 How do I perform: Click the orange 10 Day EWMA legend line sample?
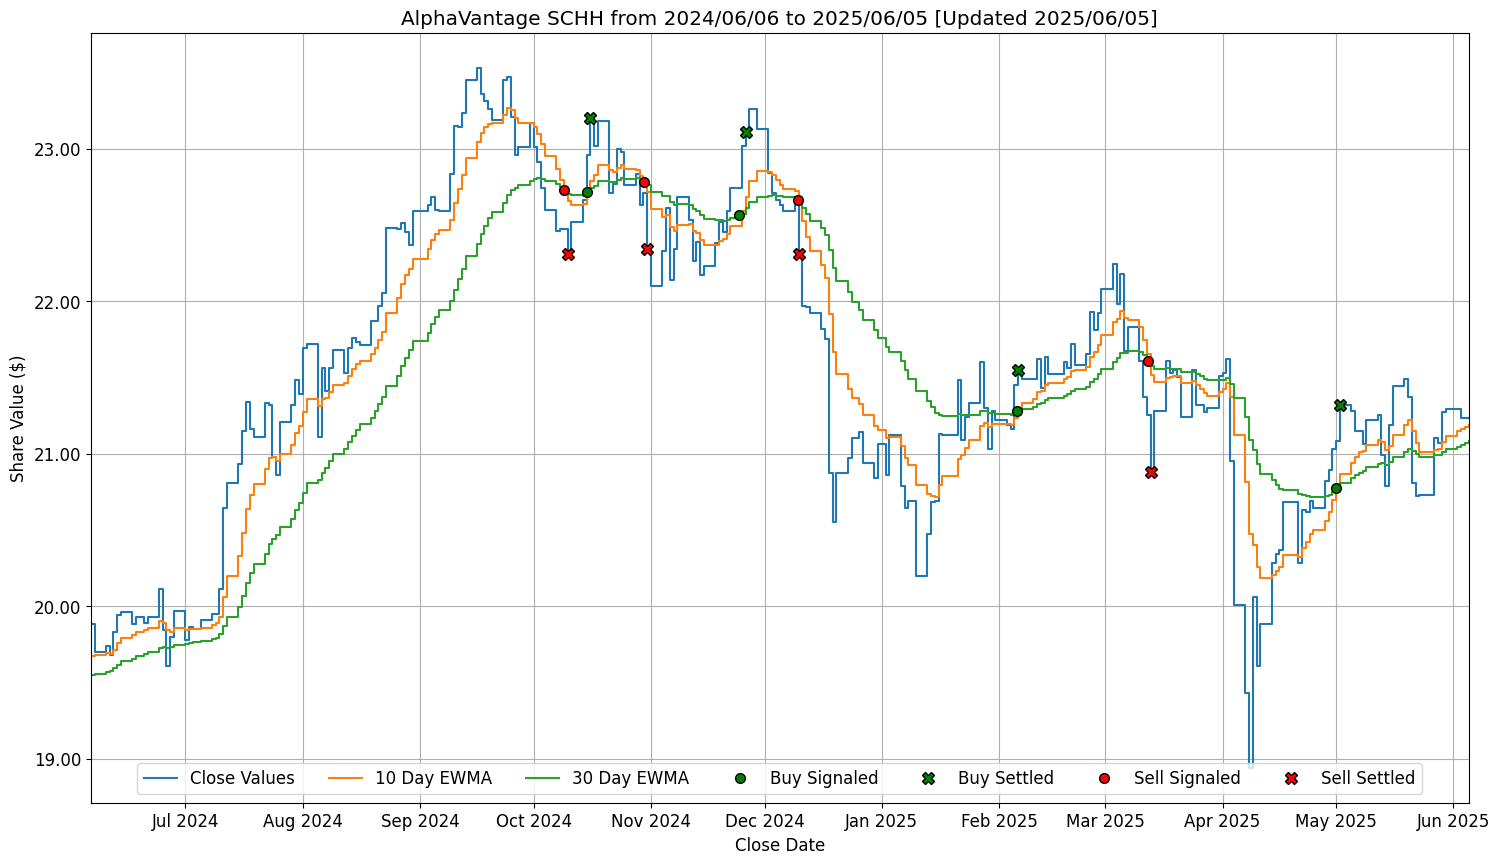[x=345, y=778]
